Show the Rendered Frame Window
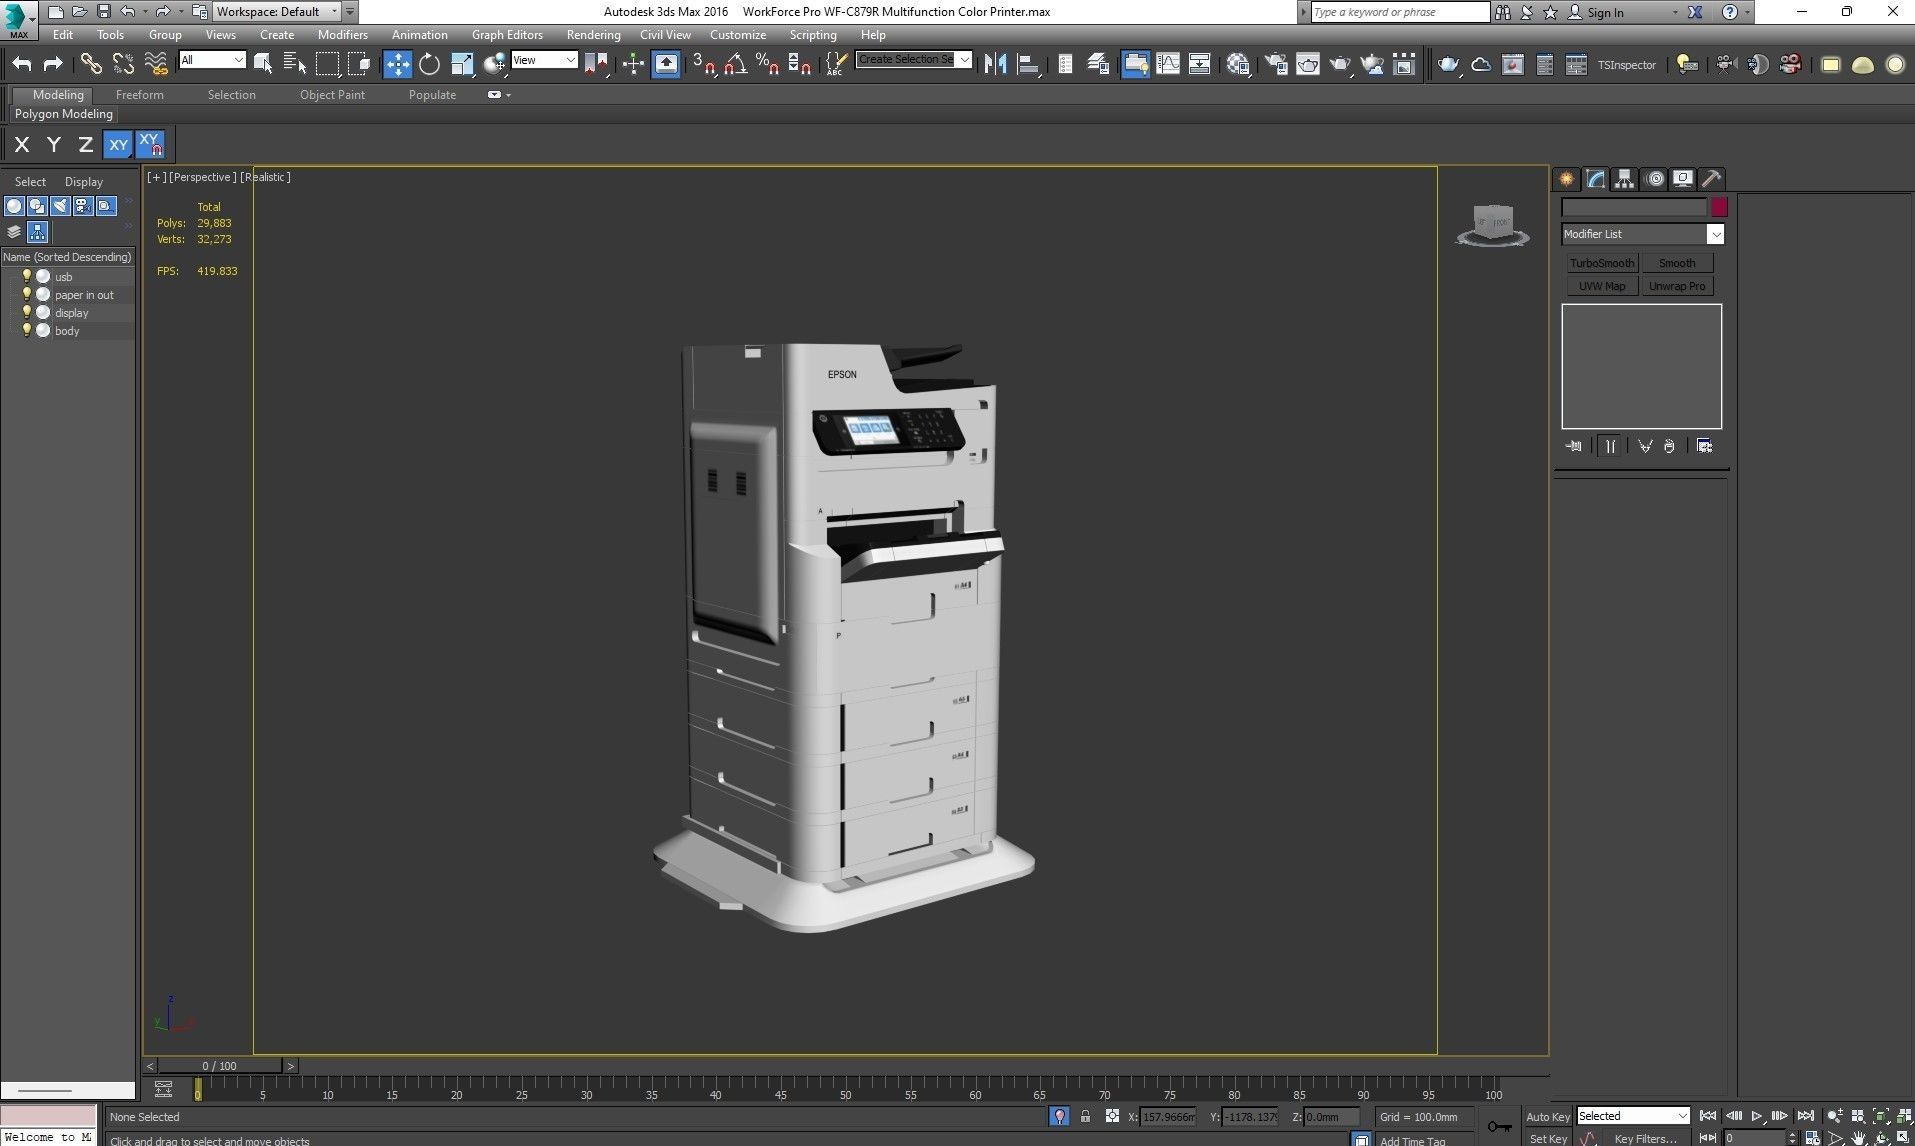1915x1146 pixels. point(1308,64)
